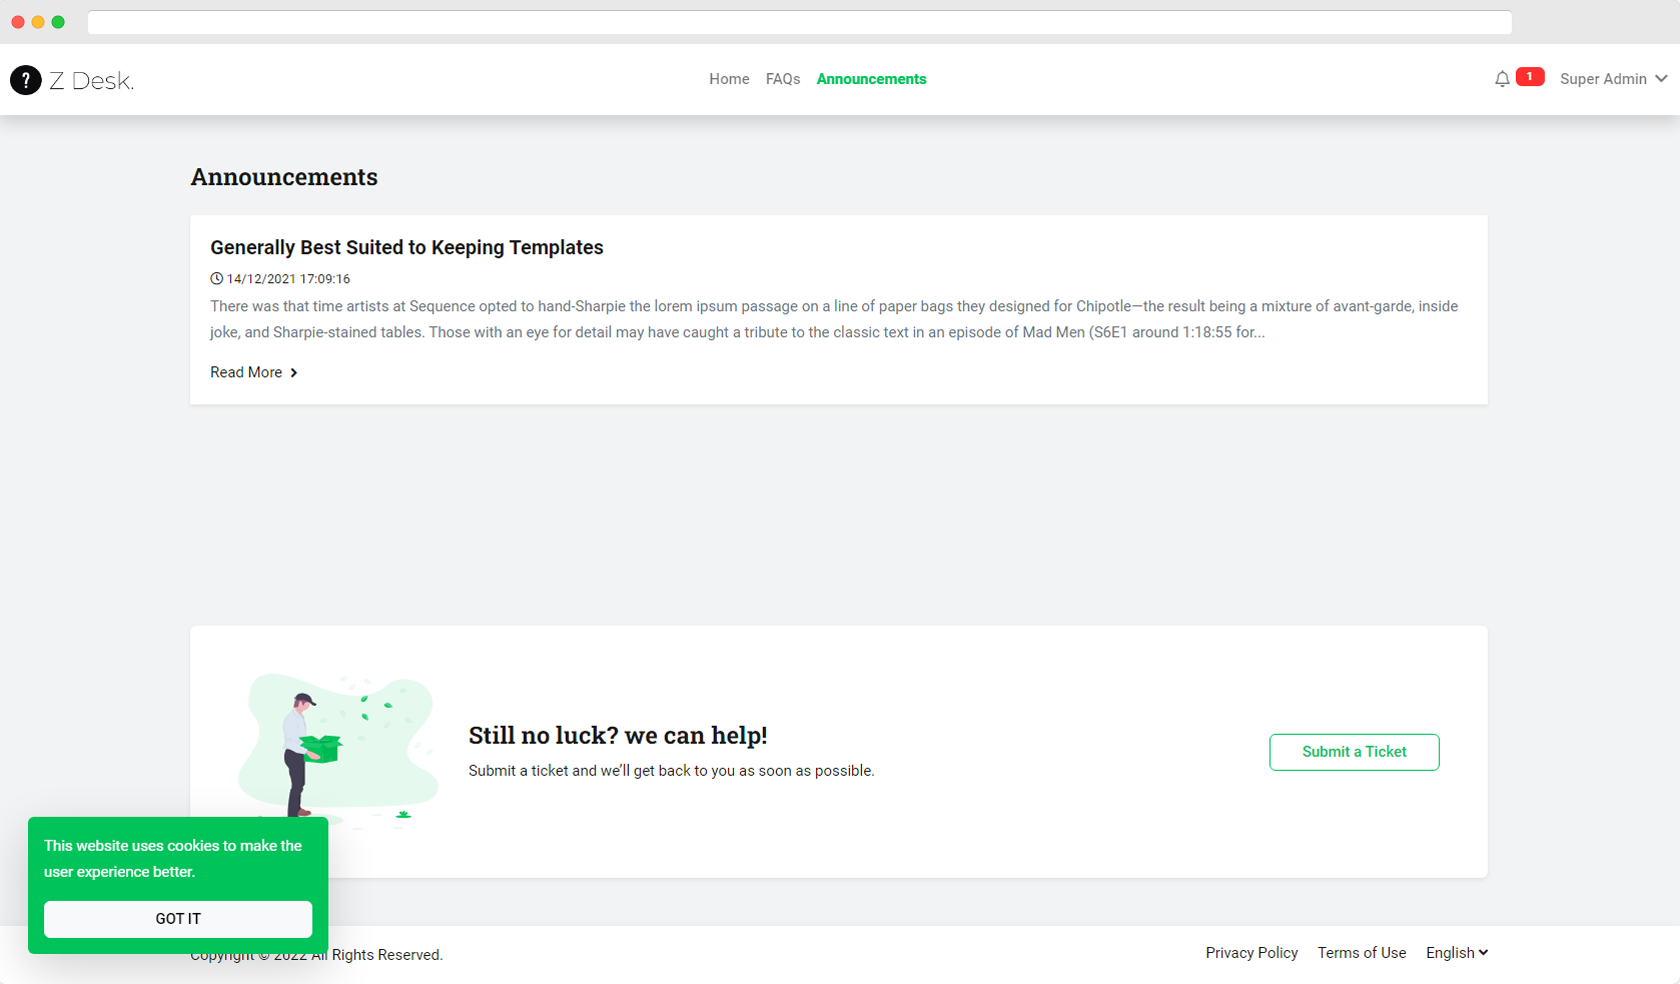1680x984 pixels.
Task: Click the Submit a Ticket button
Action: tap(1354, 752)
